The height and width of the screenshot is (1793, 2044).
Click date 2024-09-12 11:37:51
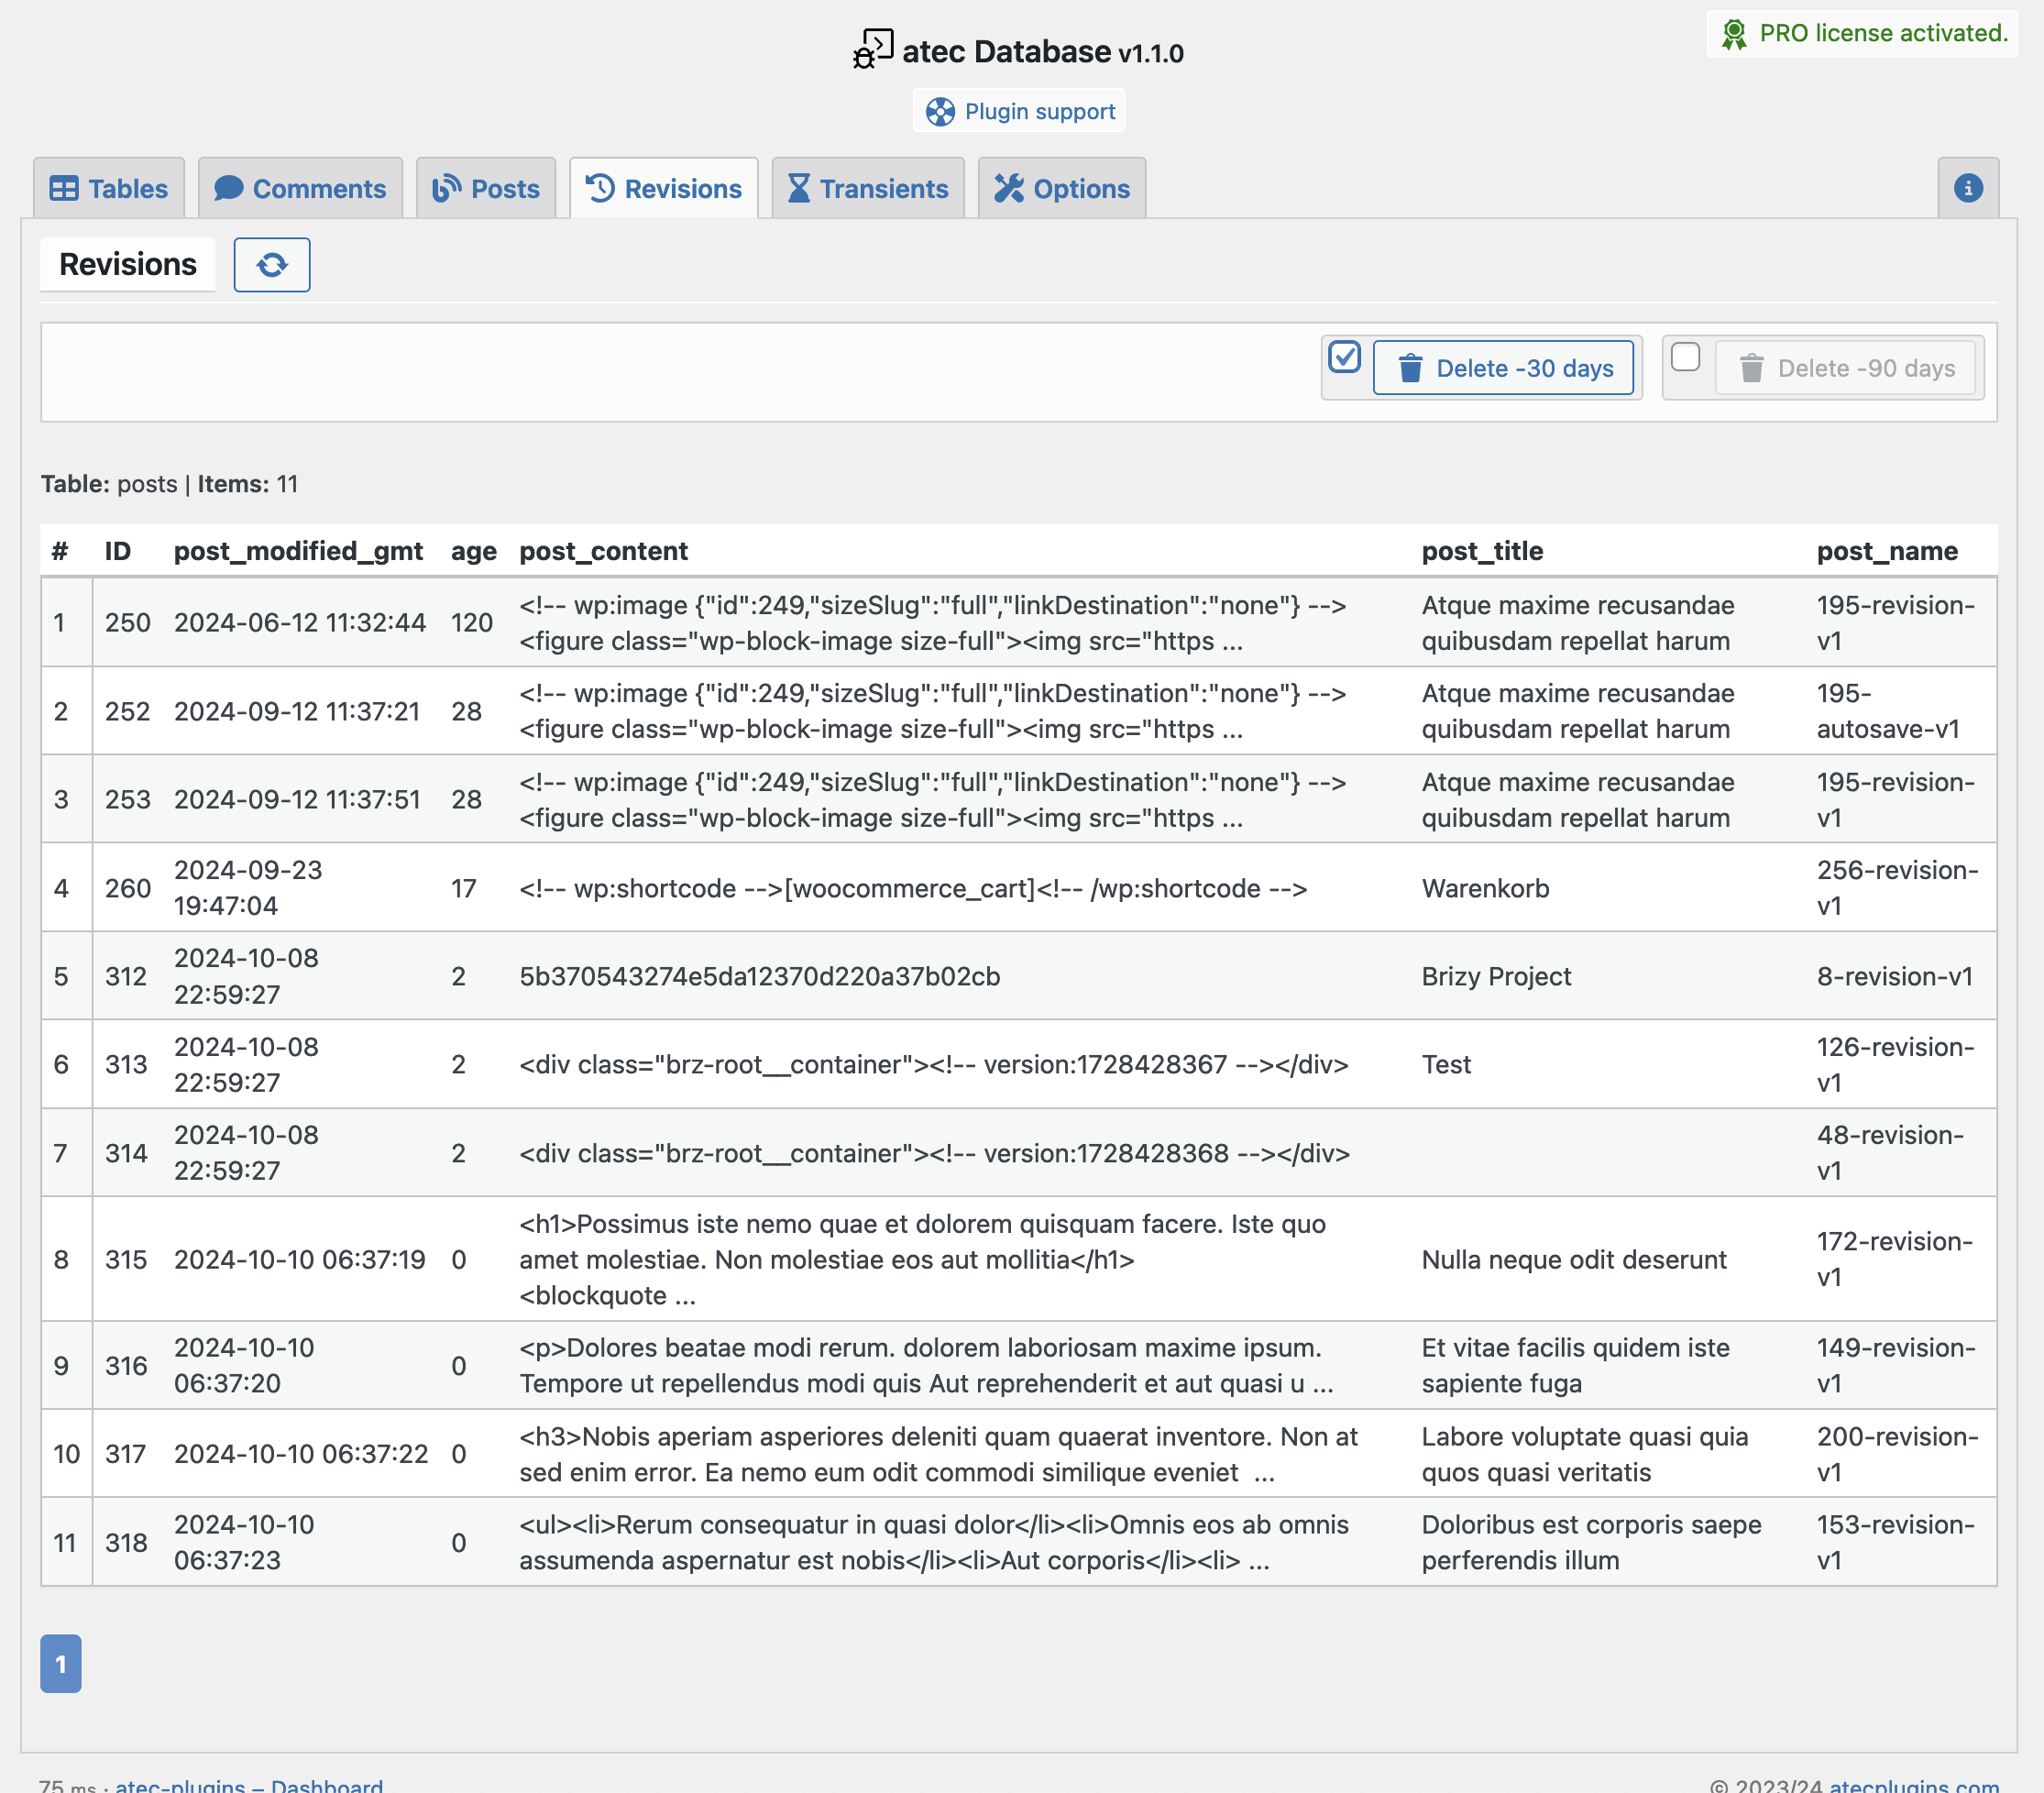click(298, 799)
